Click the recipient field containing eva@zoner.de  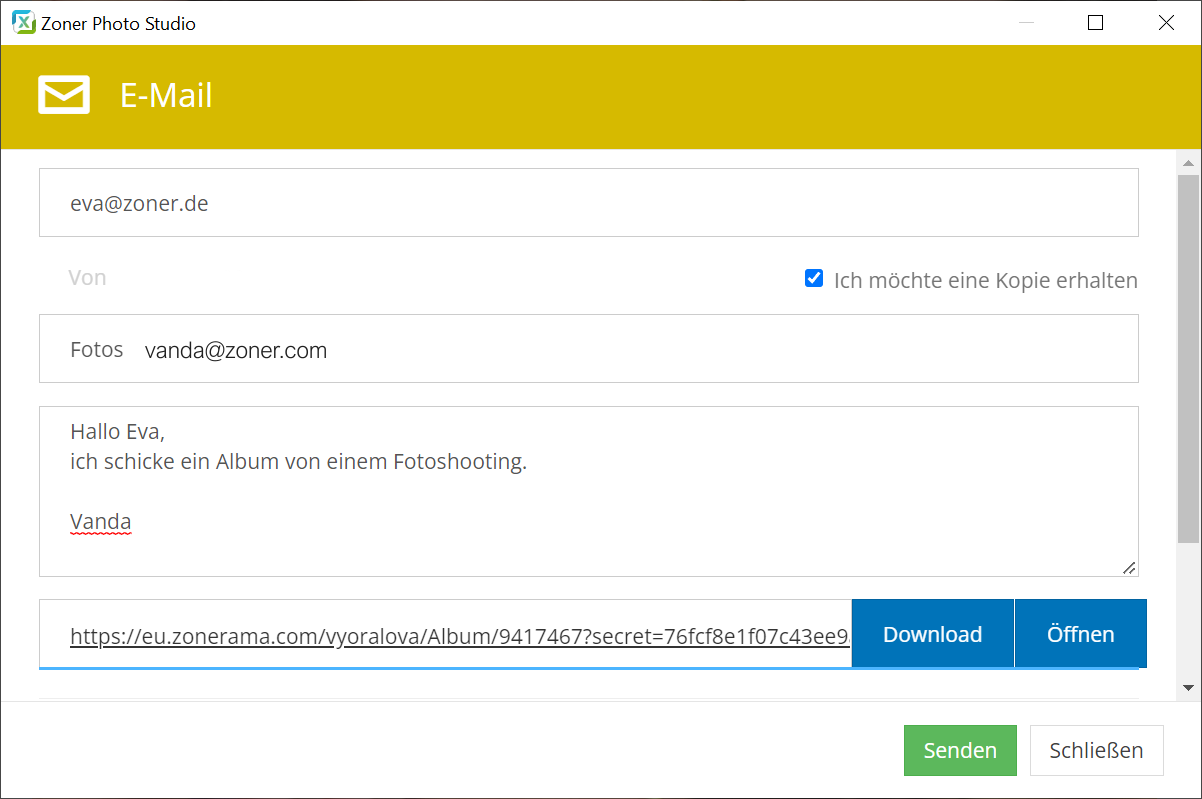click(588, 203)
